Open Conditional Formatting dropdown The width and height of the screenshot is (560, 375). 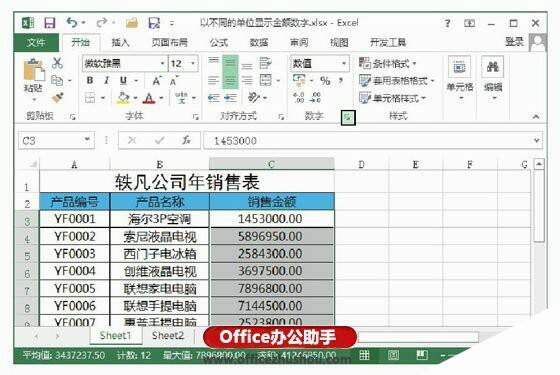[388, 64]
